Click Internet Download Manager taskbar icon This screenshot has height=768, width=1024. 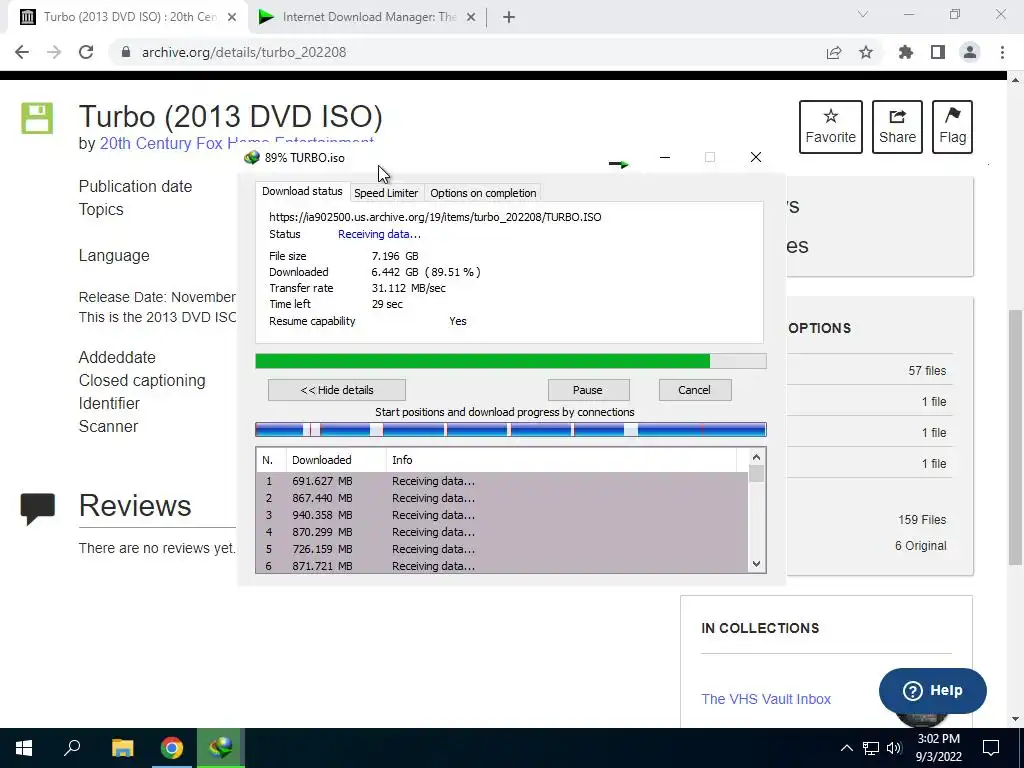click(221, 748)
